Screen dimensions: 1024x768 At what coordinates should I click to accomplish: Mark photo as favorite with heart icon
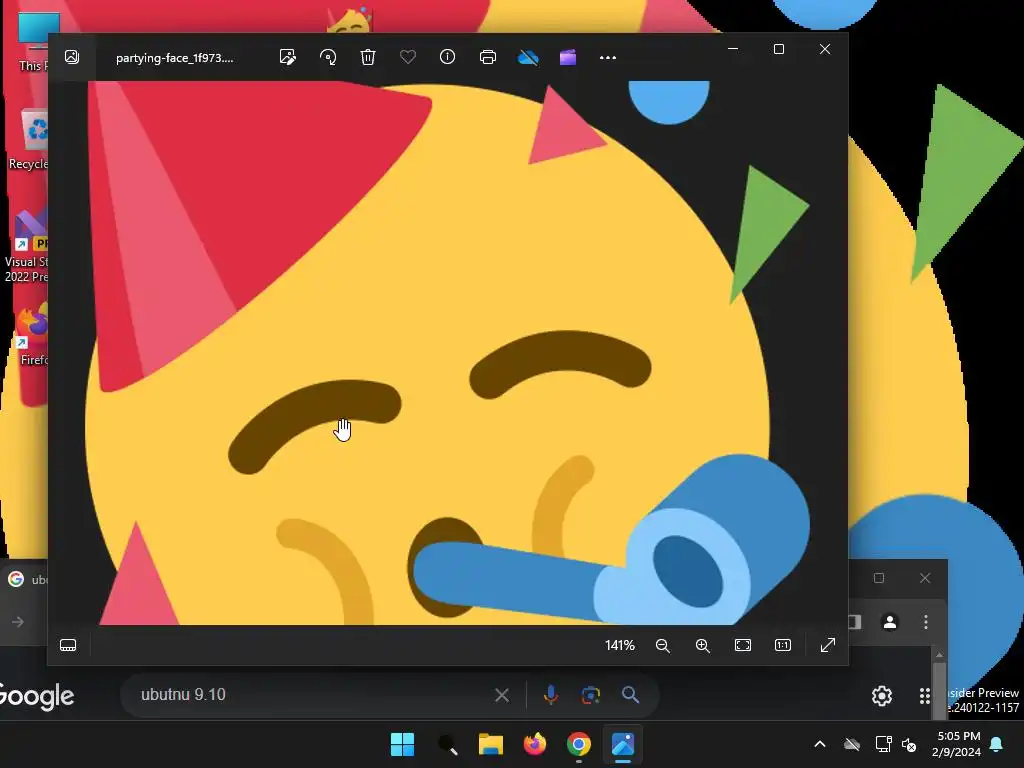pyautogui.click(x=408, y=57)
